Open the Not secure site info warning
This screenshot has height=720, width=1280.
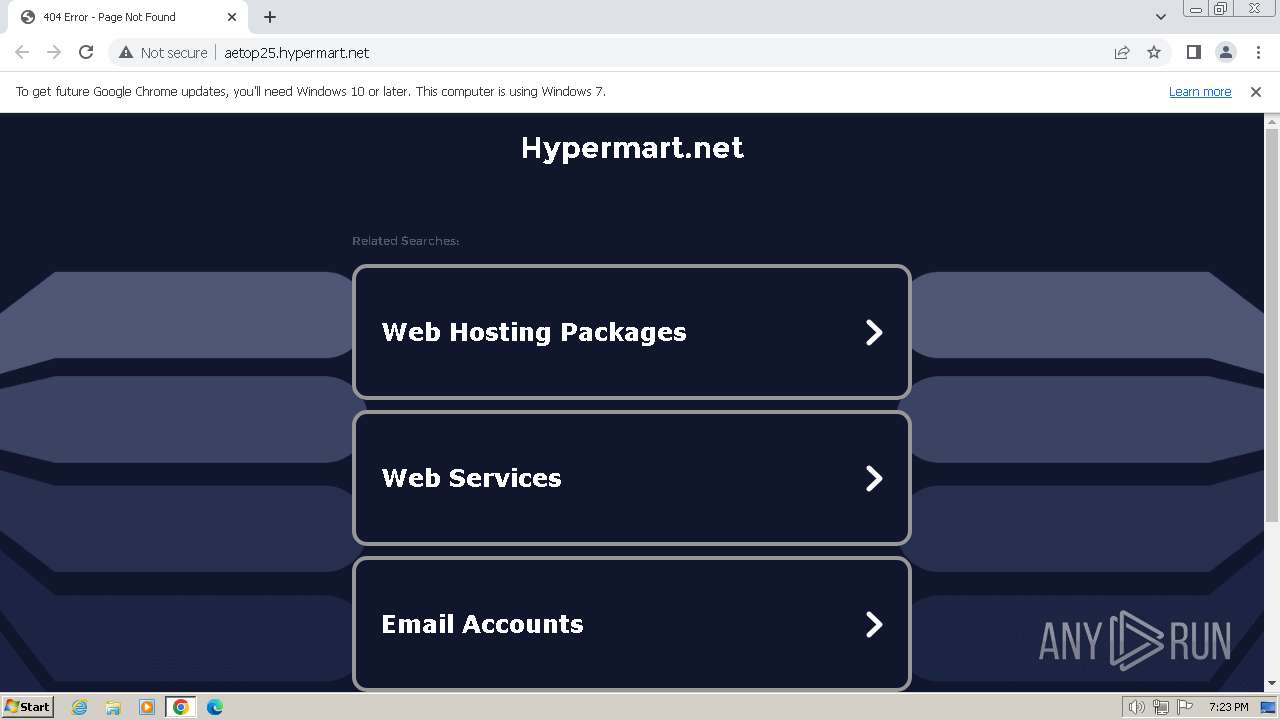(x=163, y=53)
